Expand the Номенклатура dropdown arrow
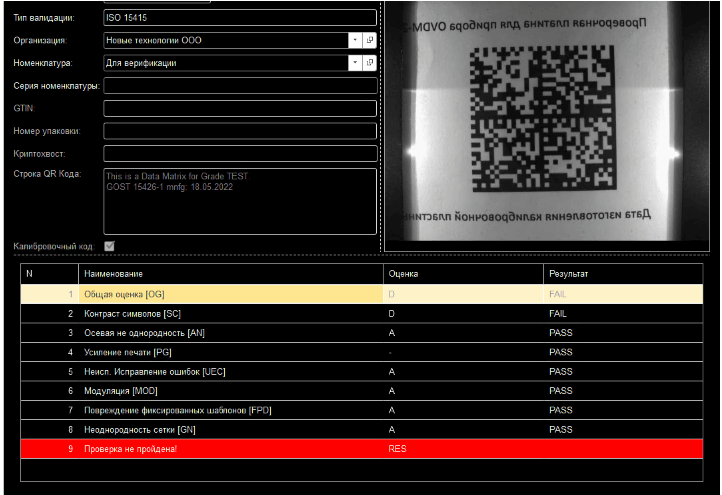The image size is (722, 495). 355,63
